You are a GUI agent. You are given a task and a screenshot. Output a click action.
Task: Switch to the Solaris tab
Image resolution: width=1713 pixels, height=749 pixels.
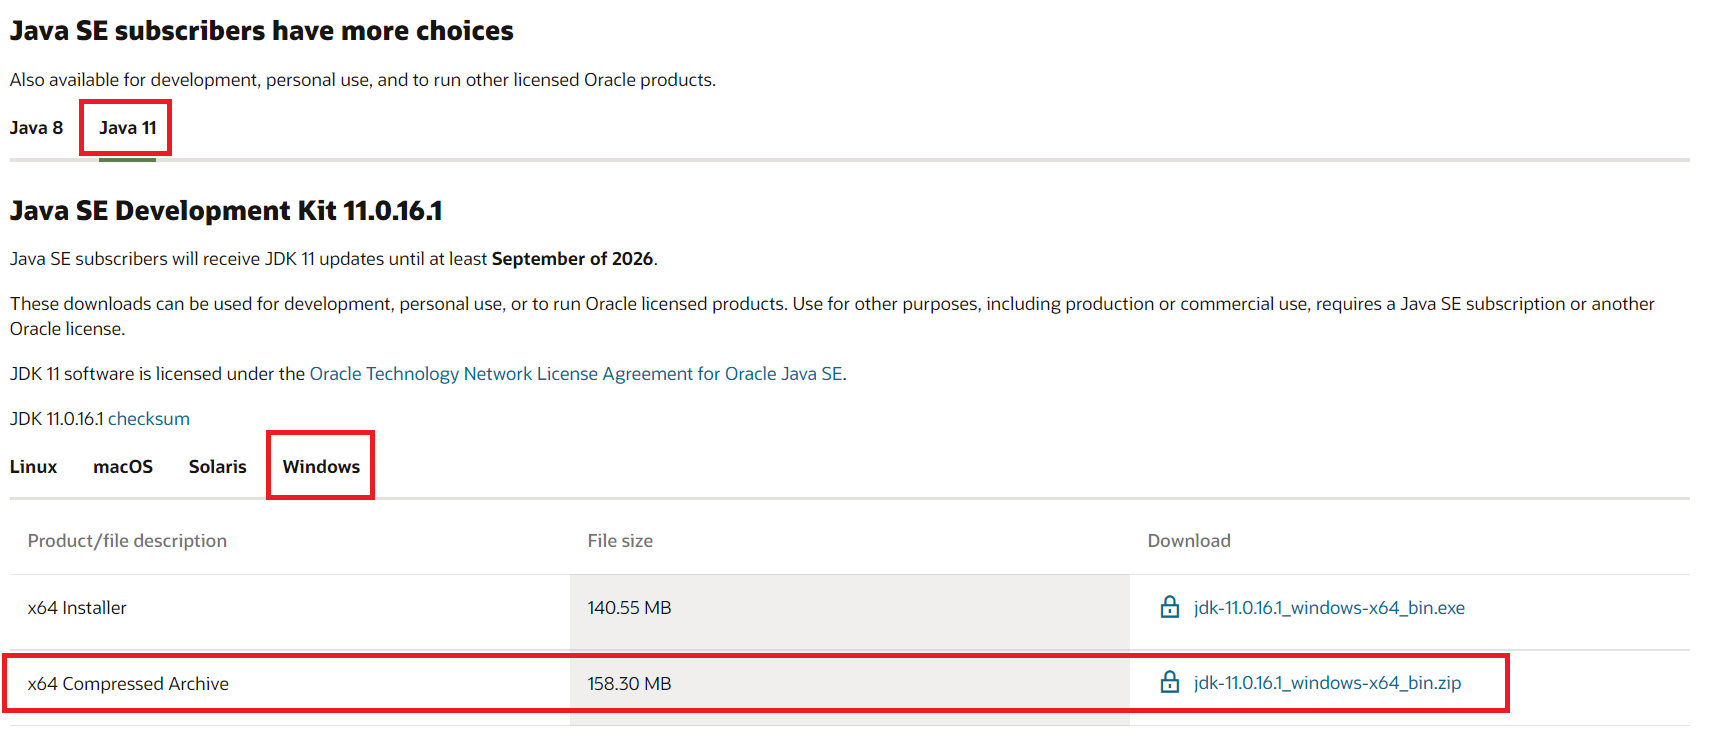click(217, 467)
